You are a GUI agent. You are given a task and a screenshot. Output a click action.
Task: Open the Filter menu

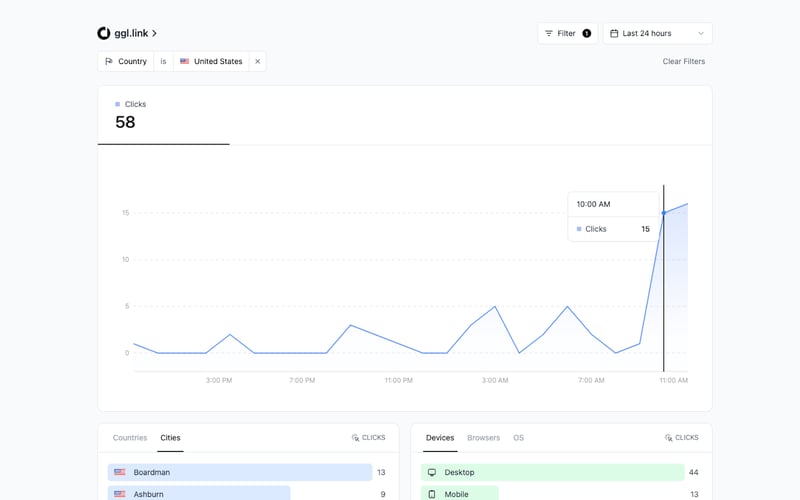(x=567, y=33)
